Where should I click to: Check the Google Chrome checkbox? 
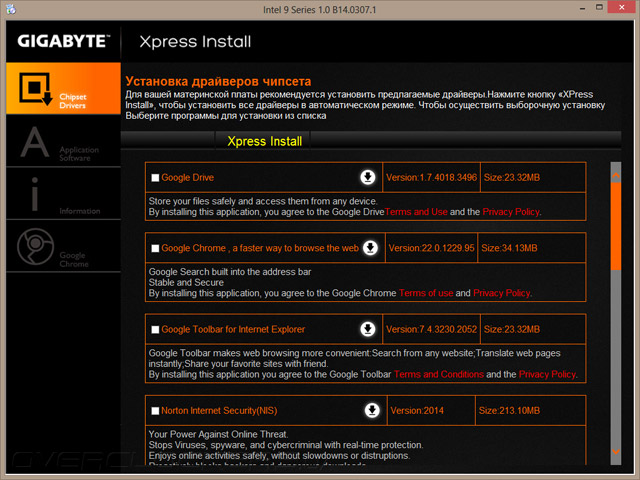coord(155,248)
